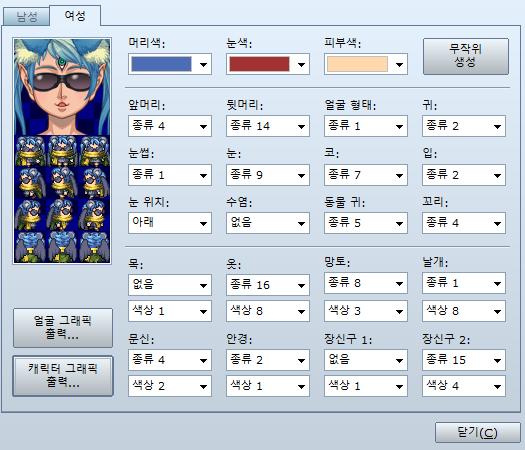Switch to the 남성 tab
The image size is (525, 450).
(27, 17)
